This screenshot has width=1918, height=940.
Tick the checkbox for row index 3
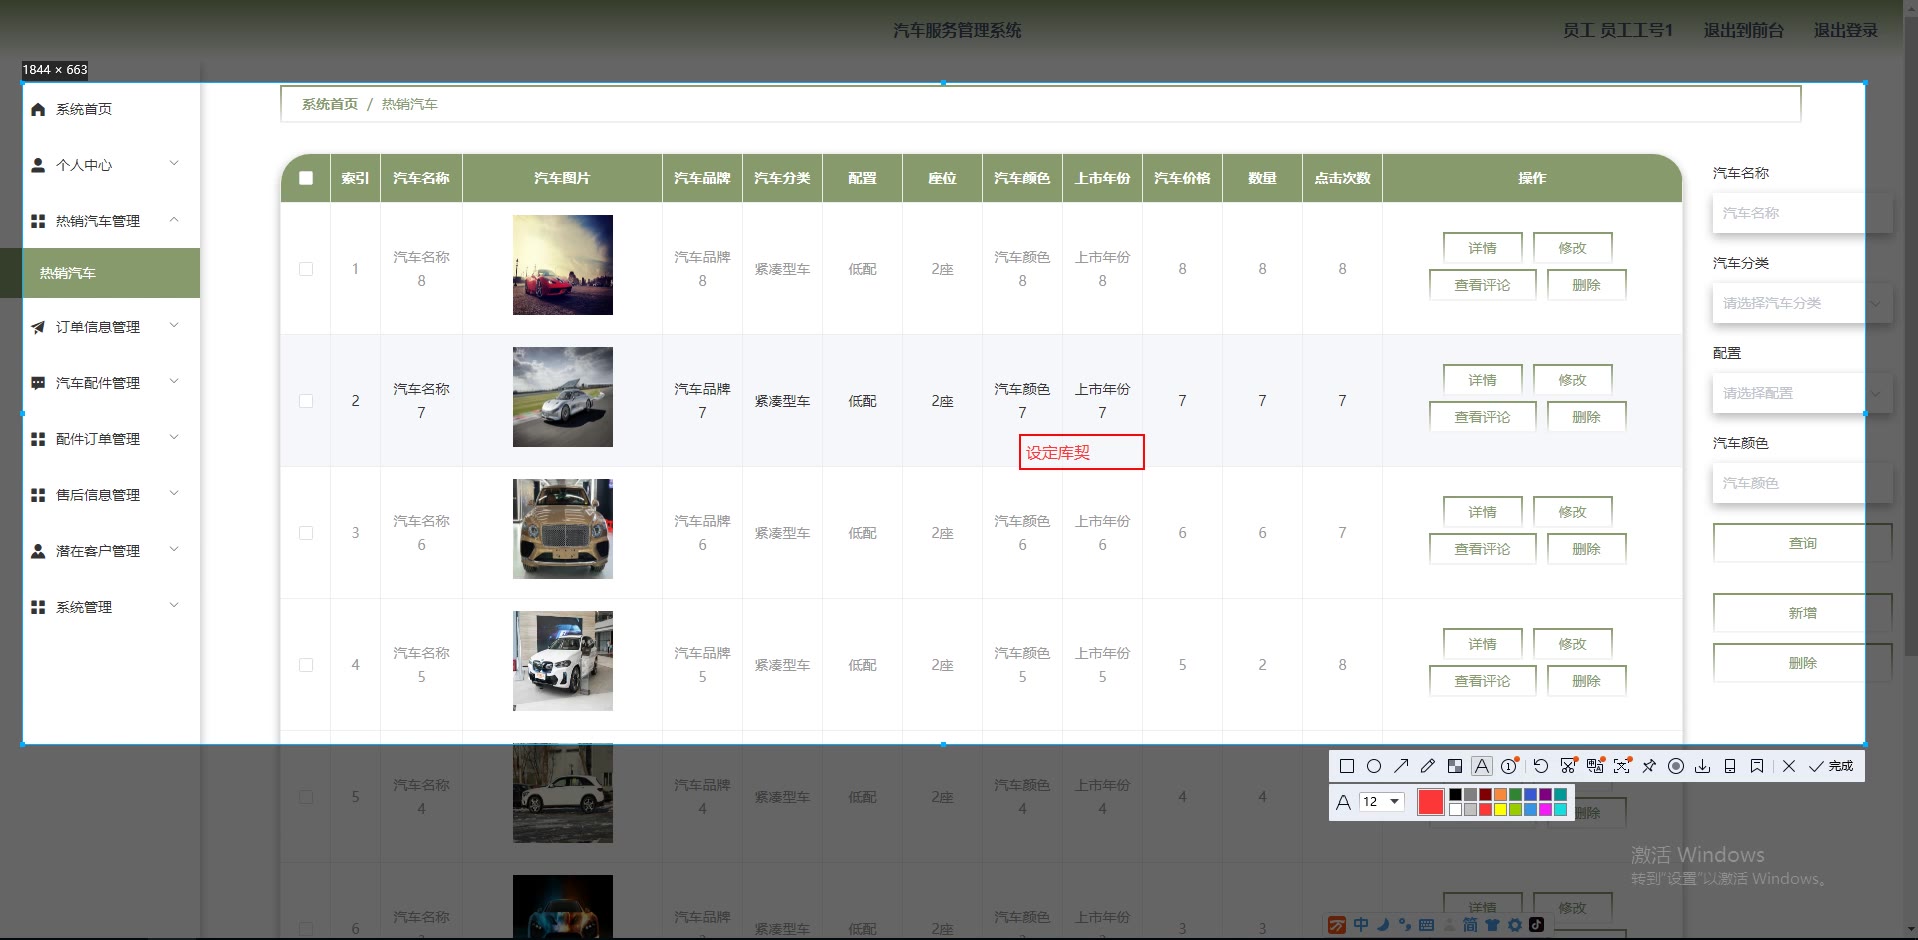306,533
